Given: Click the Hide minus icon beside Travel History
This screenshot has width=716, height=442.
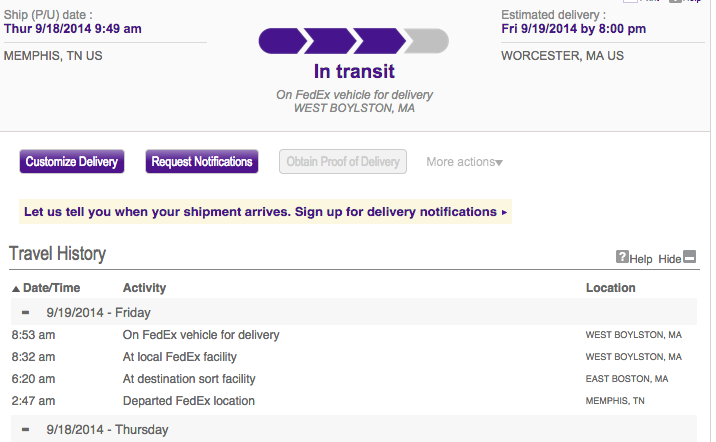Looking at the screenshot, I should click(689, 257).
